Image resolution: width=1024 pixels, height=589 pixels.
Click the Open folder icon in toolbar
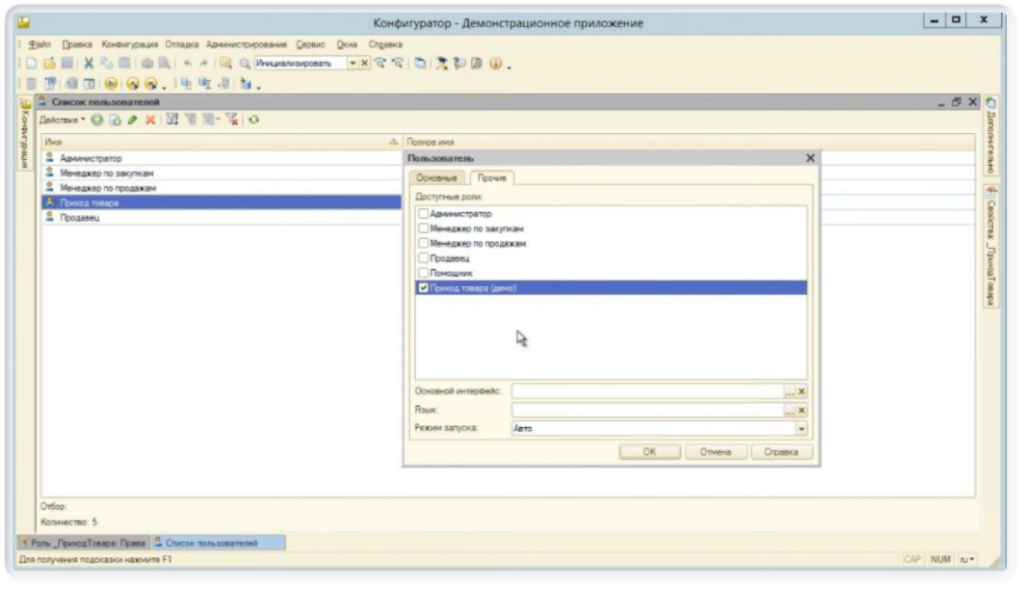click(50, 64)
